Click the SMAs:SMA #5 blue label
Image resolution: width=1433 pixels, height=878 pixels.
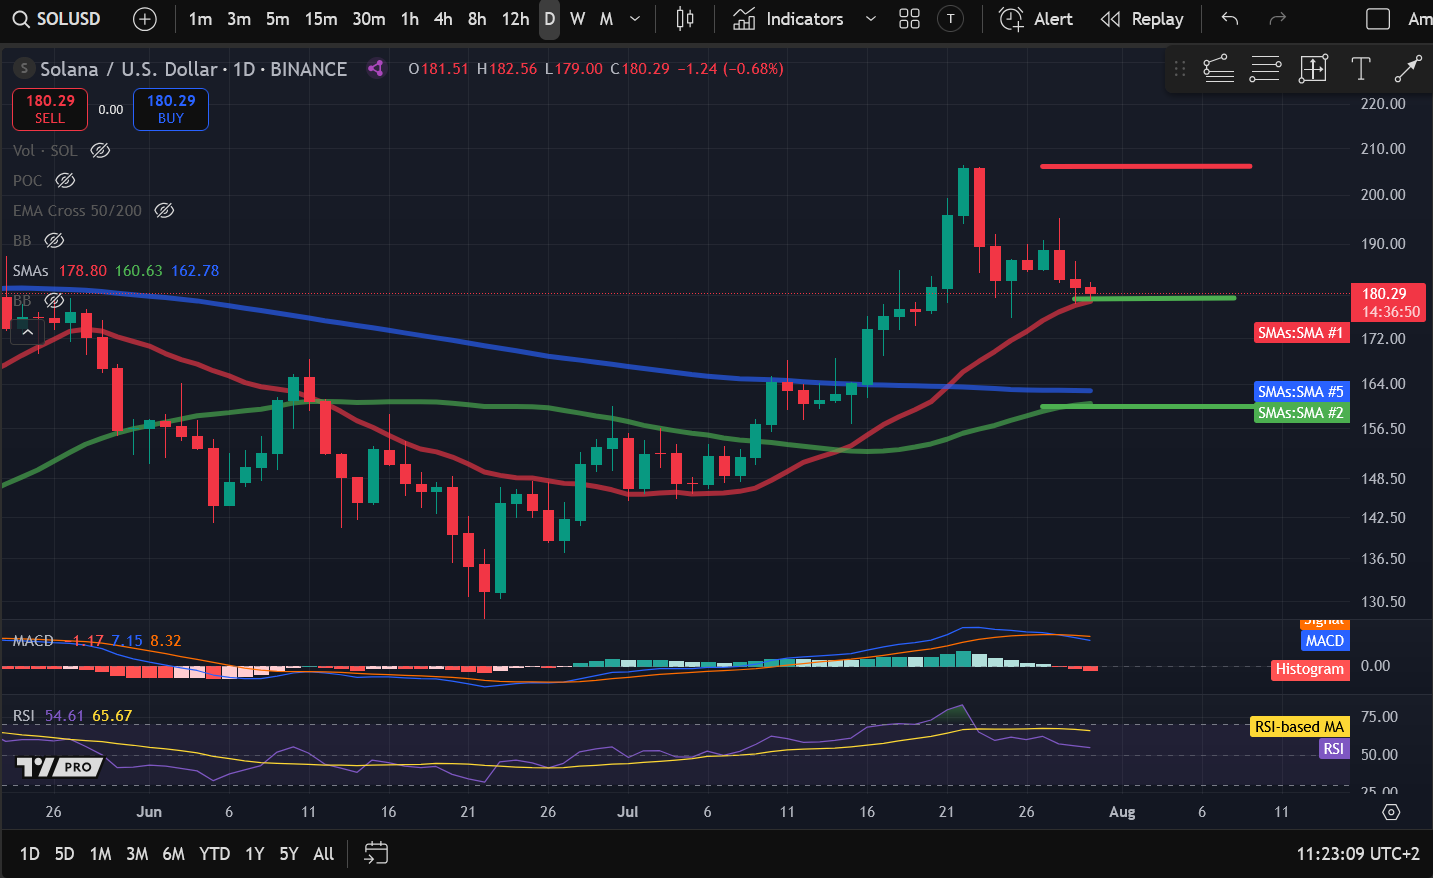[x=1300, y=392]
